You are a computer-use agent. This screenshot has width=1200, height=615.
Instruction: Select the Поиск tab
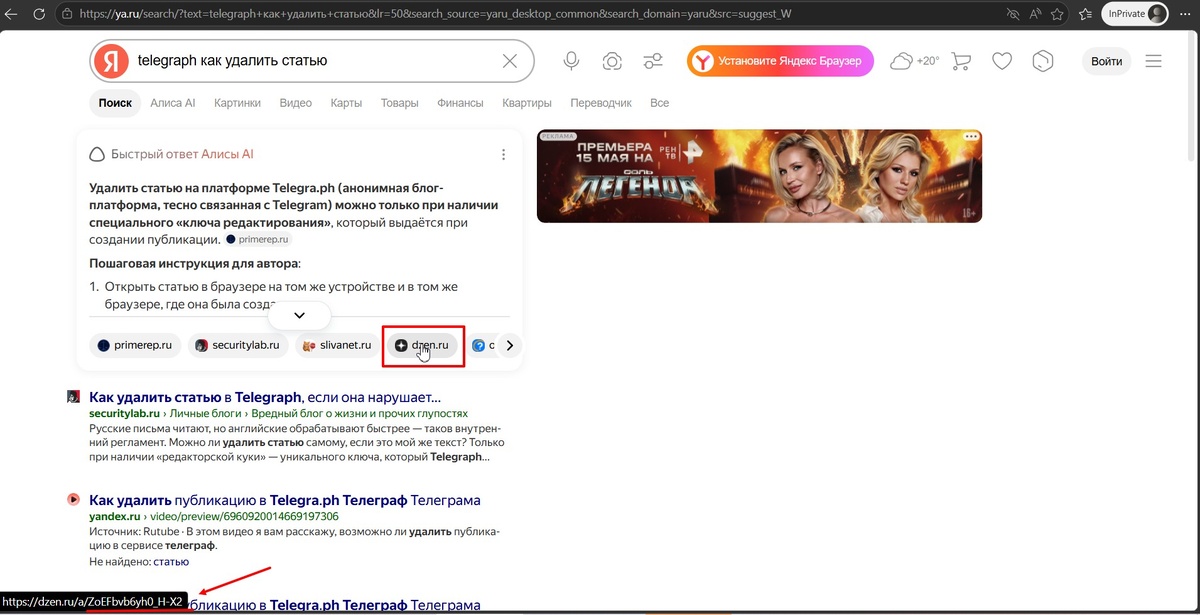coord(115,103)
